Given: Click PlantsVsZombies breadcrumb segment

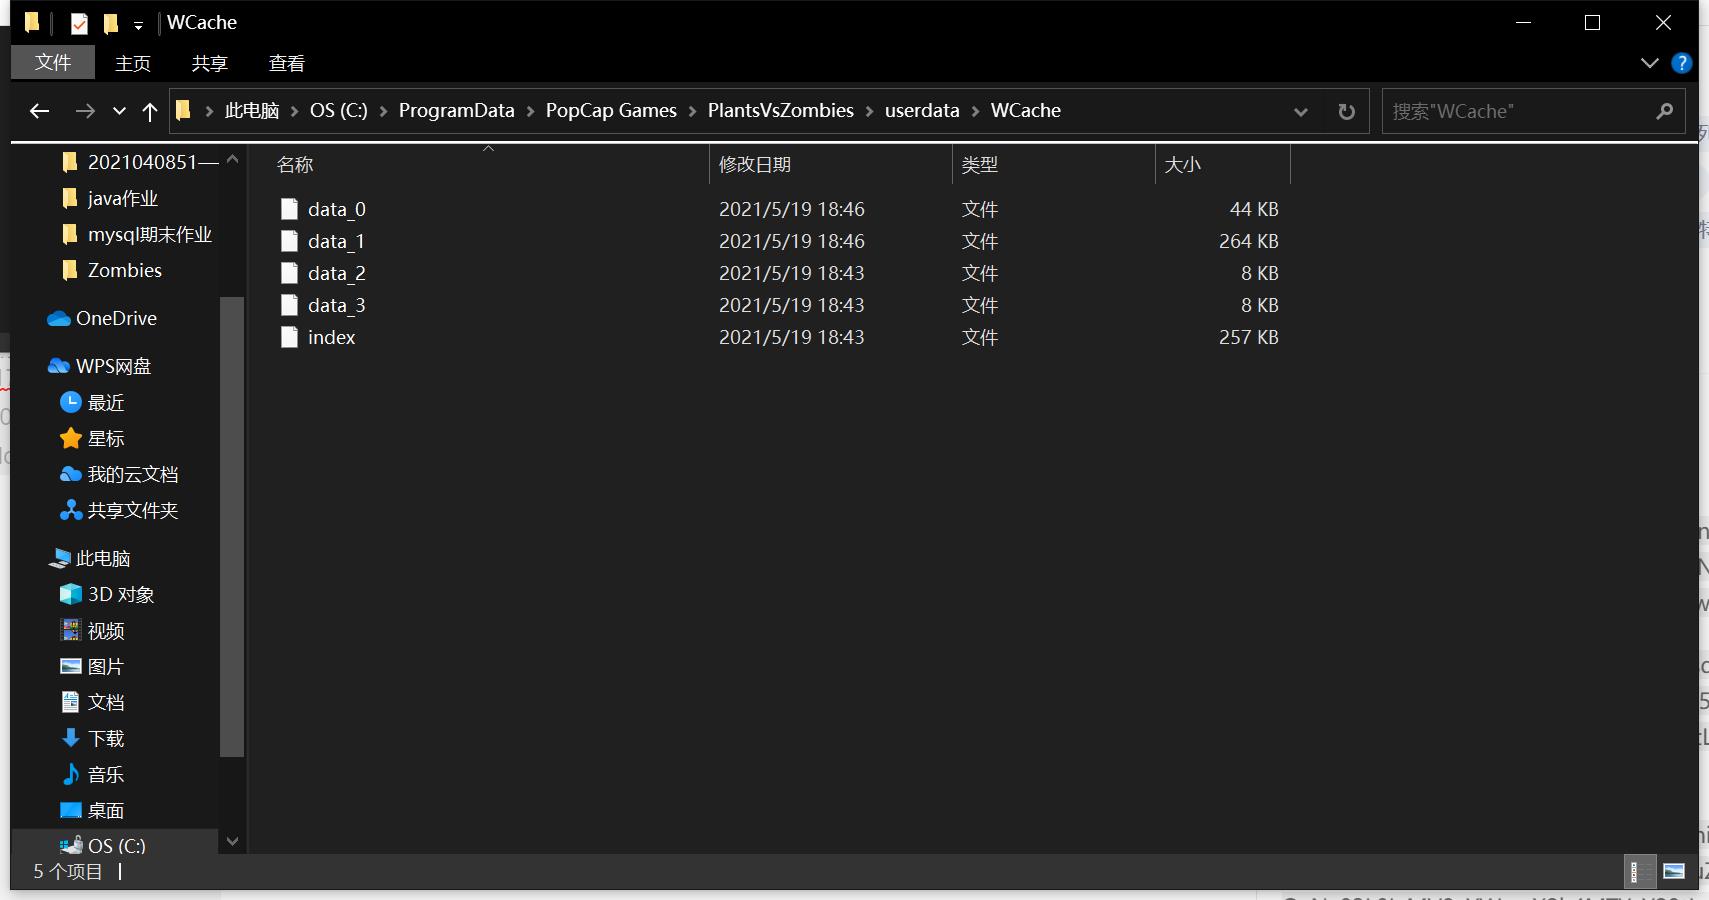Looking at the screenshot, I should [781, 111].
